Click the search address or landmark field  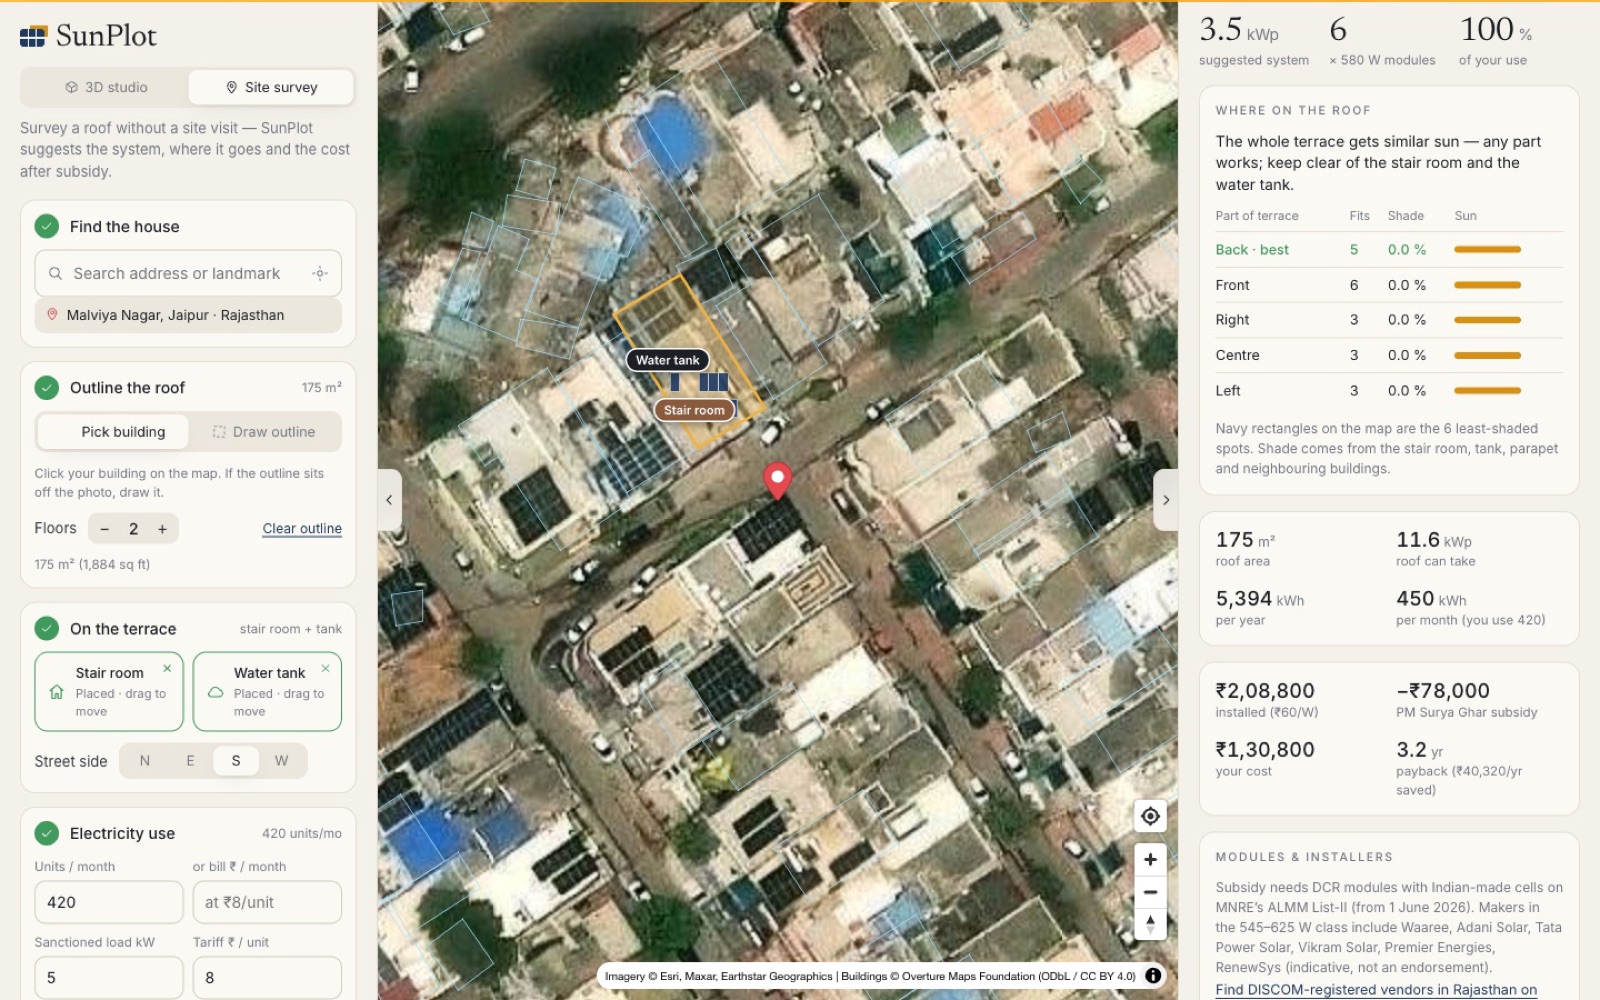pyautogui.click(x=188, y=273)
